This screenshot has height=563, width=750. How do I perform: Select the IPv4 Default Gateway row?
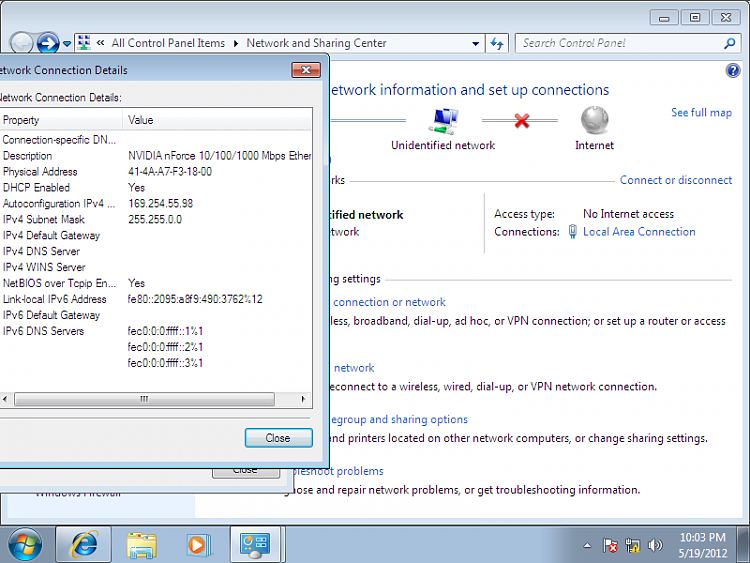point(156,235)
